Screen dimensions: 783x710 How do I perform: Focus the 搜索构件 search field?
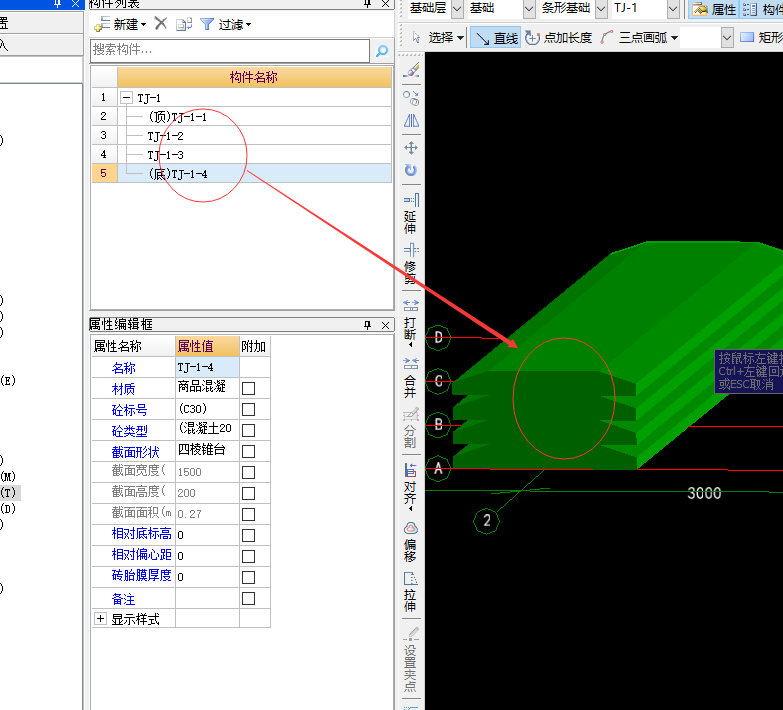230,50
